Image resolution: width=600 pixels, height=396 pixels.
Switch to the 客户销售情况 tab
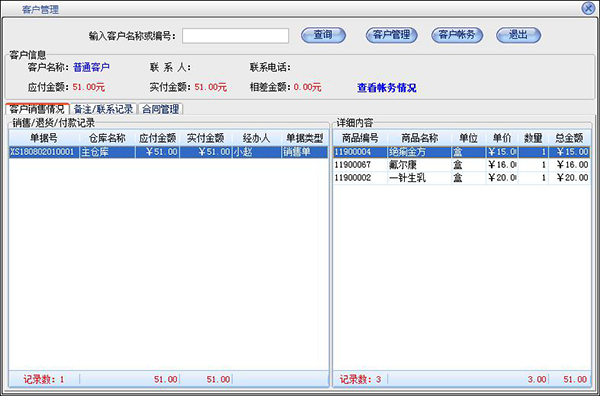[38, 109]
